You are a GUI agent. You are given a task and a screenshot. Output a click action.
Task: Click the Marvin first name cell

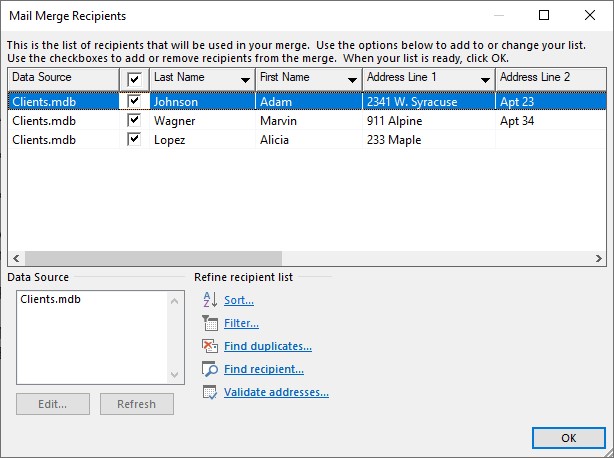(x=309, y=121)
